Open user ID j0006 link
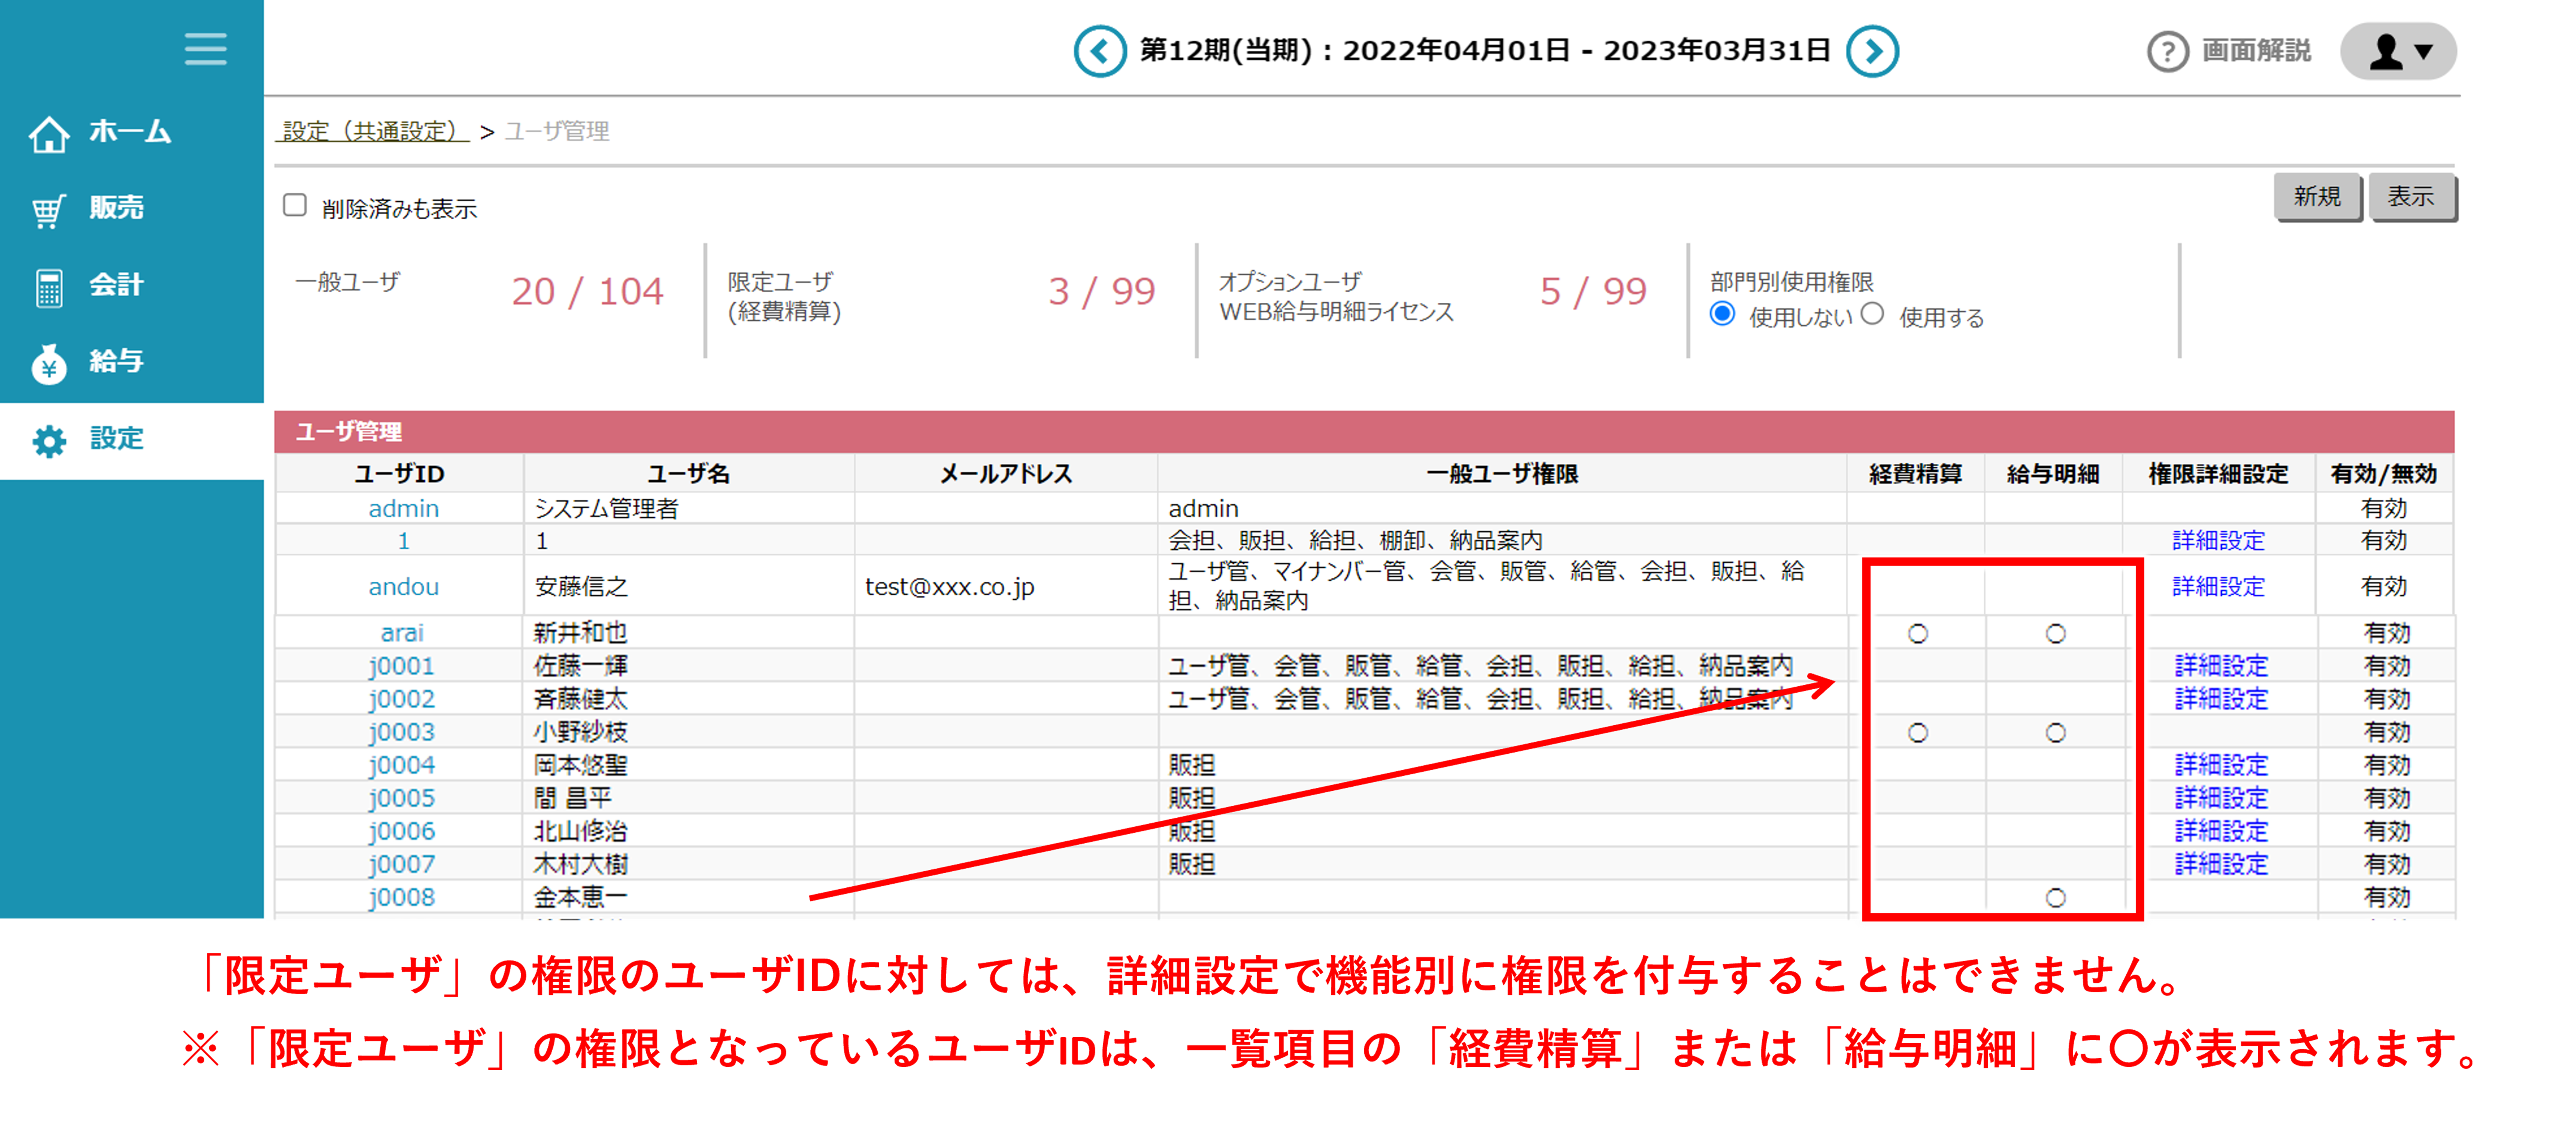Image resolution: width=2576 pixels, height=1146 pixels. coord(402,831)
